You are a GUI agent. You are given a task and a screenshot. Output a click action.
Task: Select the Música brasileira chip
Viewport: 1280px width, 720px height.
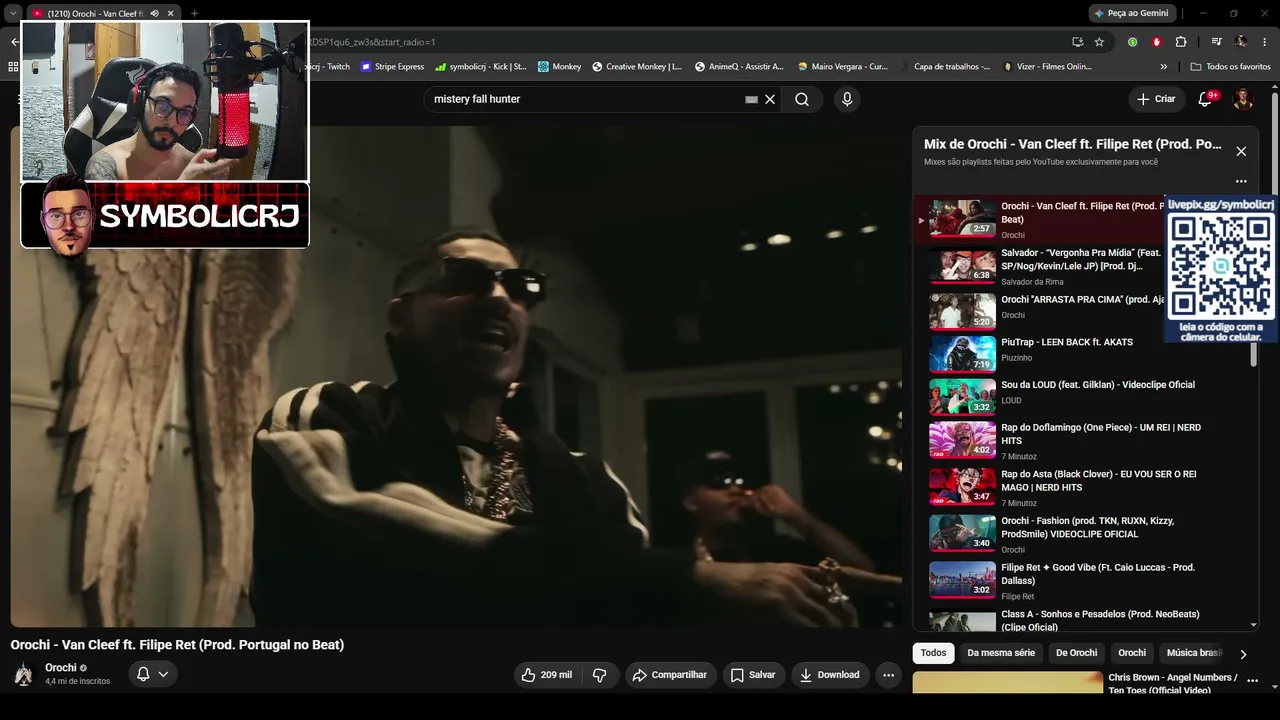(1194, 653)
